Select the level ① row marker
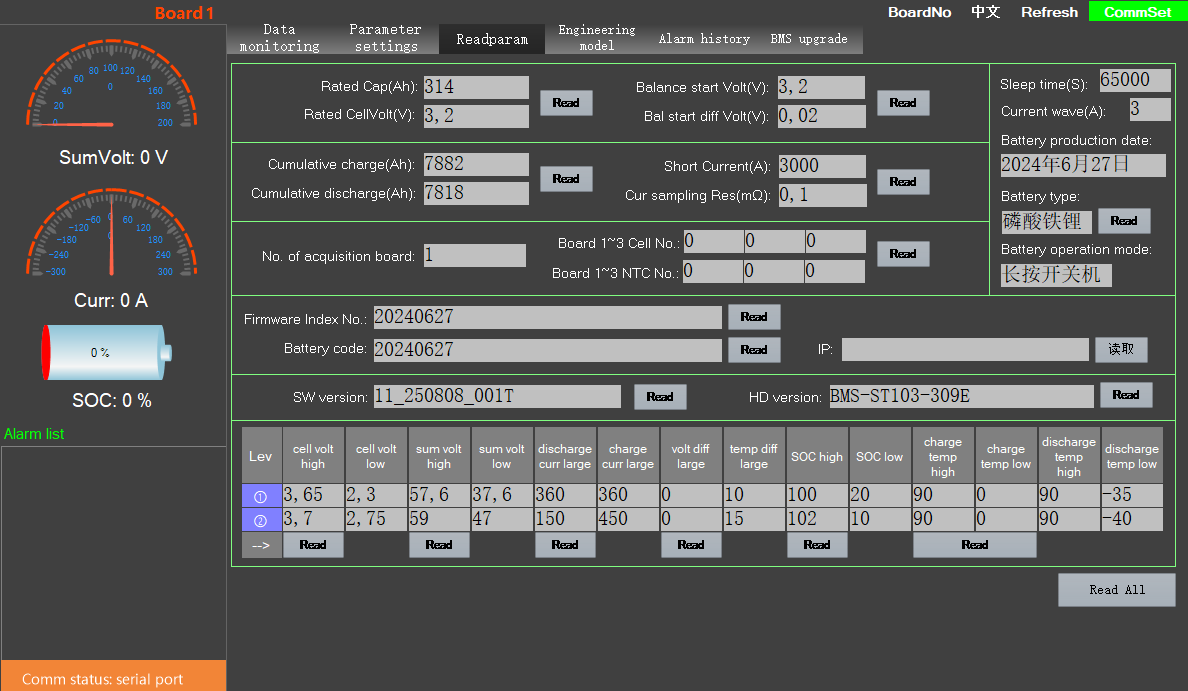The height and width of the screenshot is (691, 1188). (x=260, y=495)
